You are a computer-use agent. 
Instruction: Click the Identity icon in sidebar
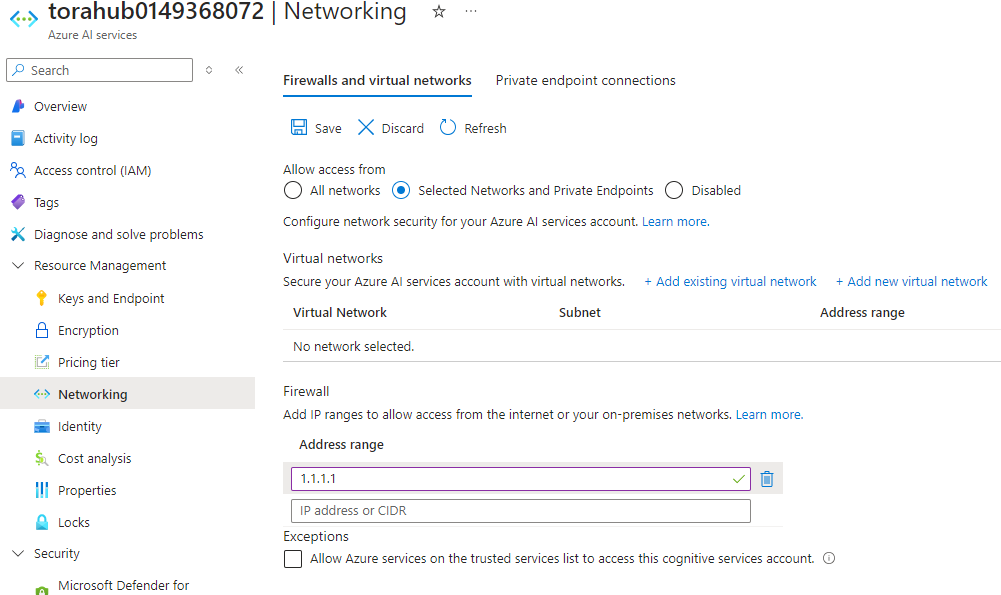pyautogui.click(x=41, y=426)
